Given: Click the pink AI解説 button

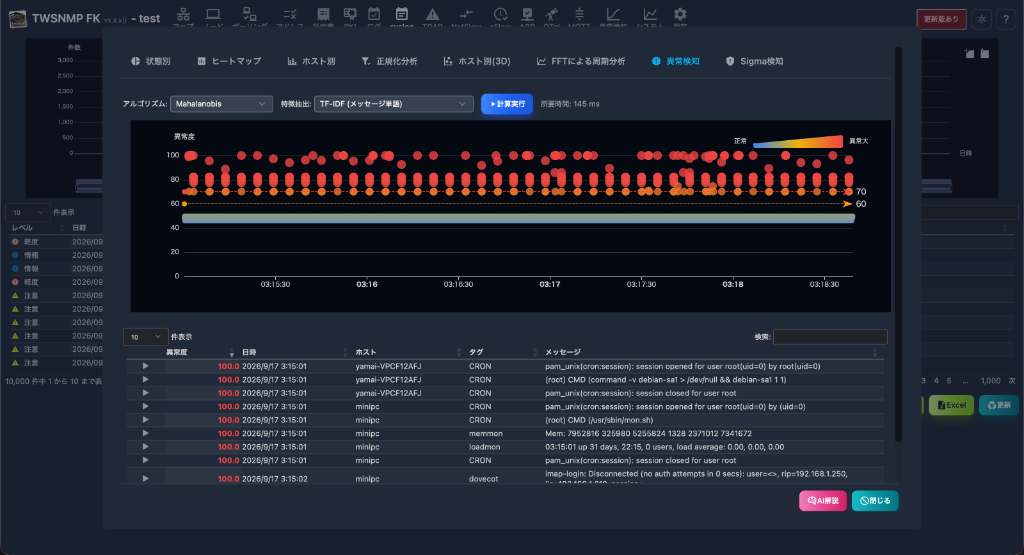Looking at the screenshot, I should coord(823,501).
